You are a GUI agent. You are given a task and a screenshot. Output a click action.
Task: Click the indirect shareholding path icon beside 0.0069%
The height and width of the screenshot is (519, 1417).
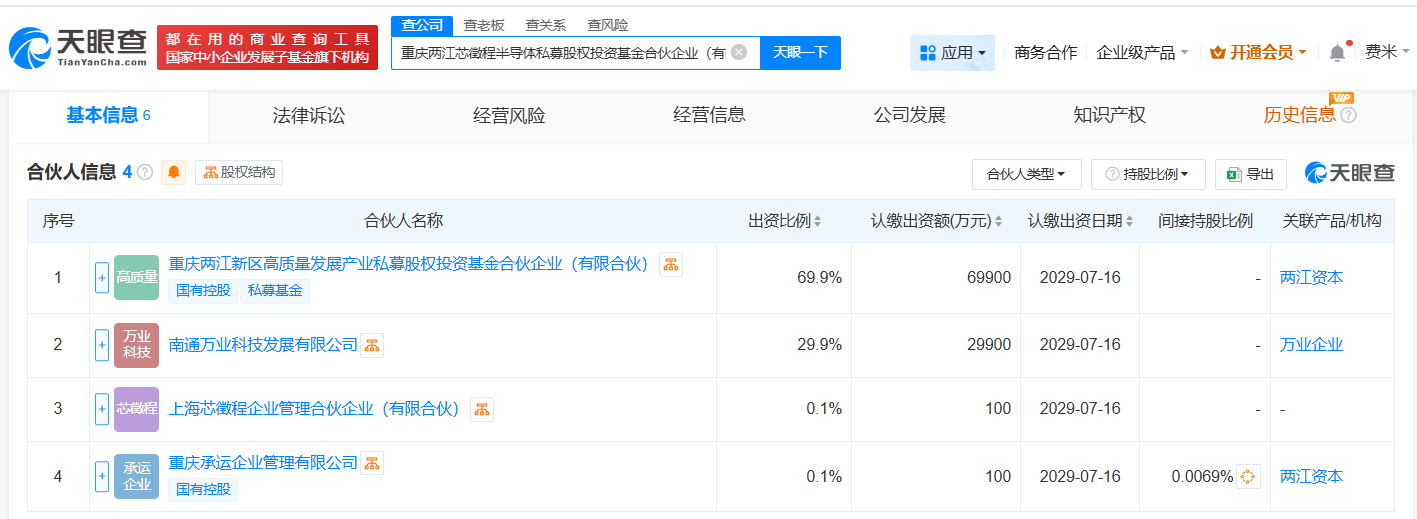(x=1248, y=477)
